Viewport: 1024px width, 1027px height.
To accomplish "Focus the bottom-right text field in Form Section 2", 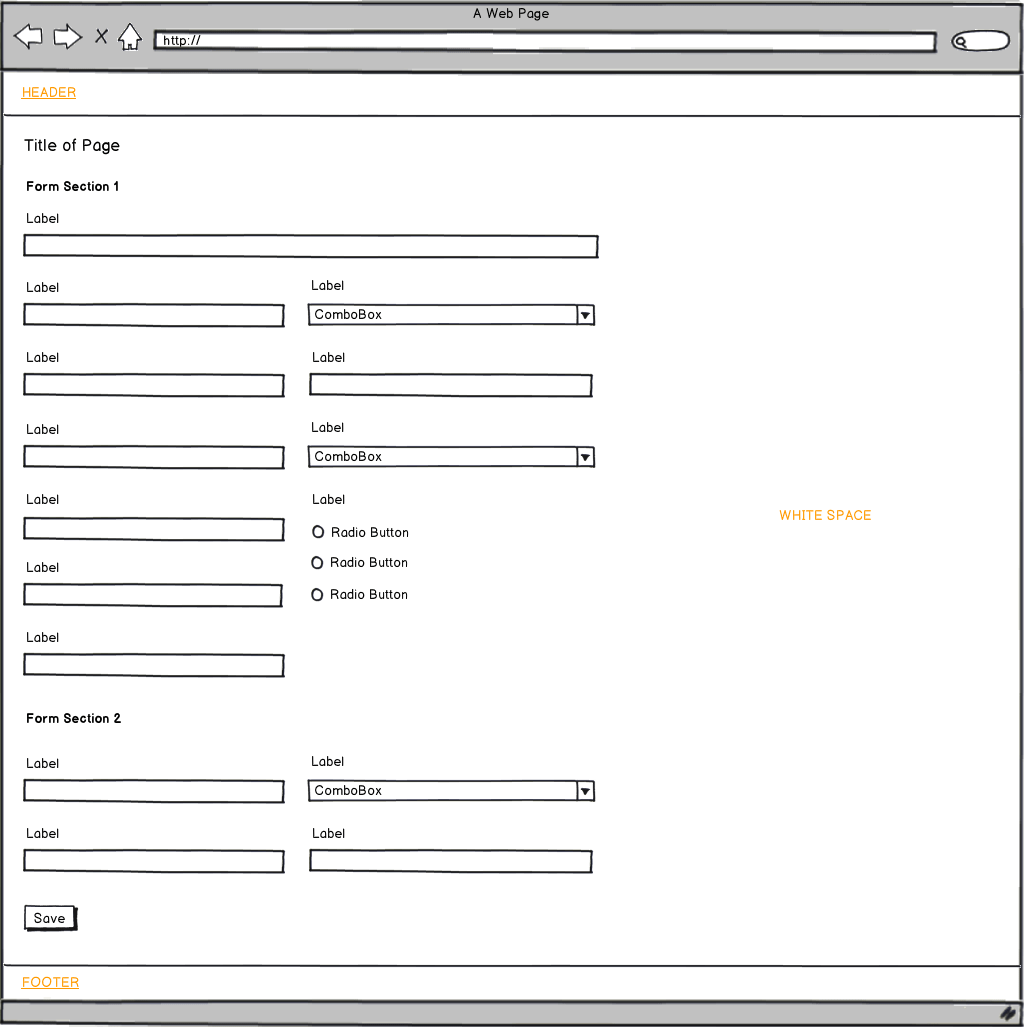I will [451, 861].
